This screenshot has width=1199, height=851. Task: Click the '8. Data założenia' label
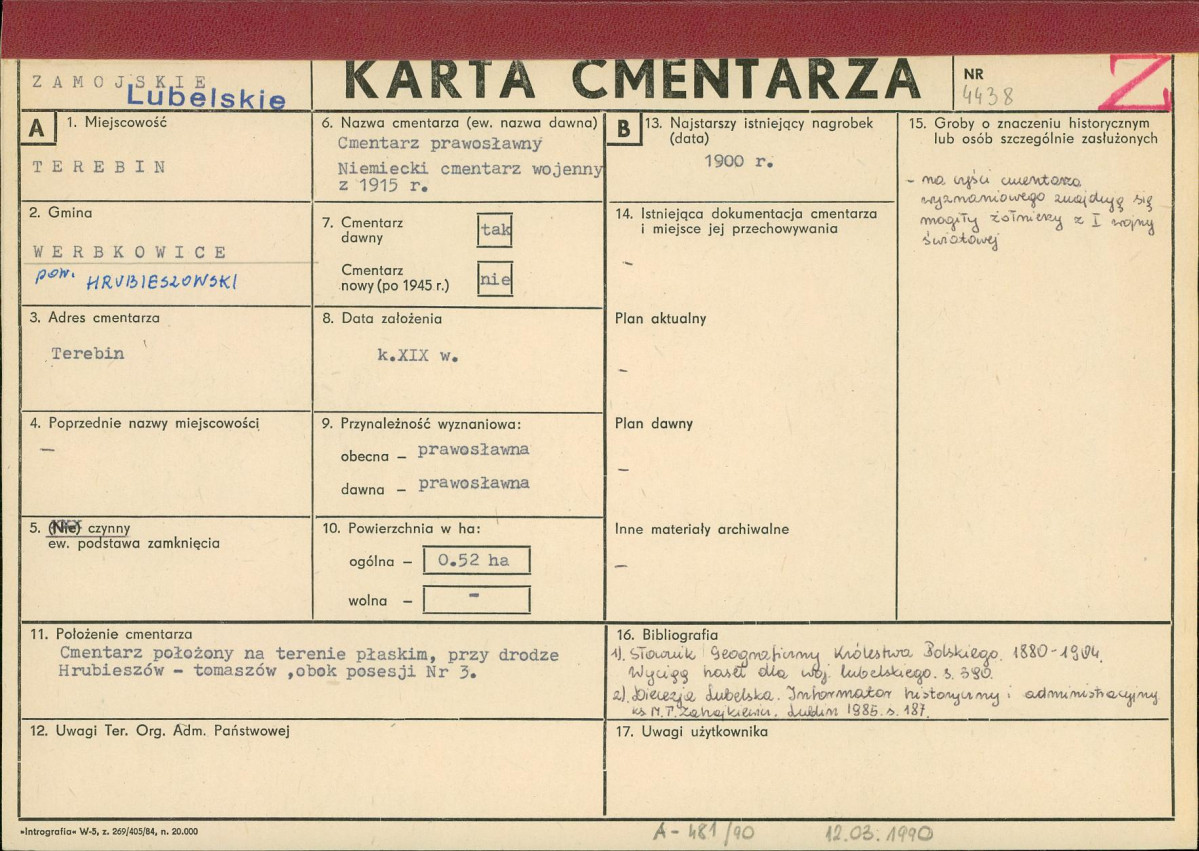382,318
